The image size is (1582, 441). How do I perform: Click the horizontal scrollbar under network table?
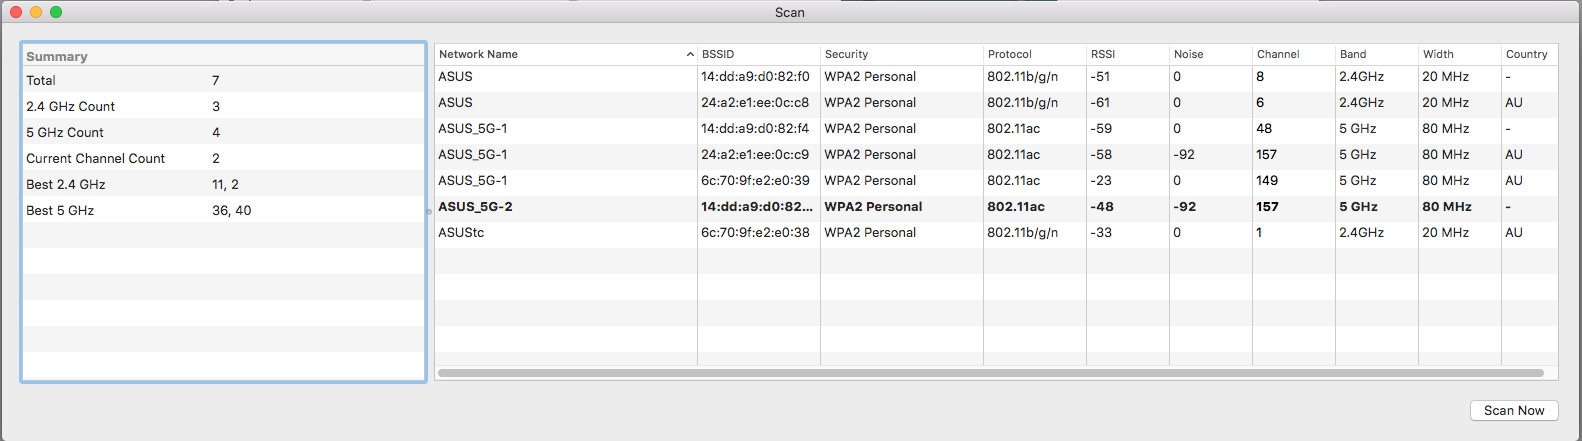pos(990,373)
